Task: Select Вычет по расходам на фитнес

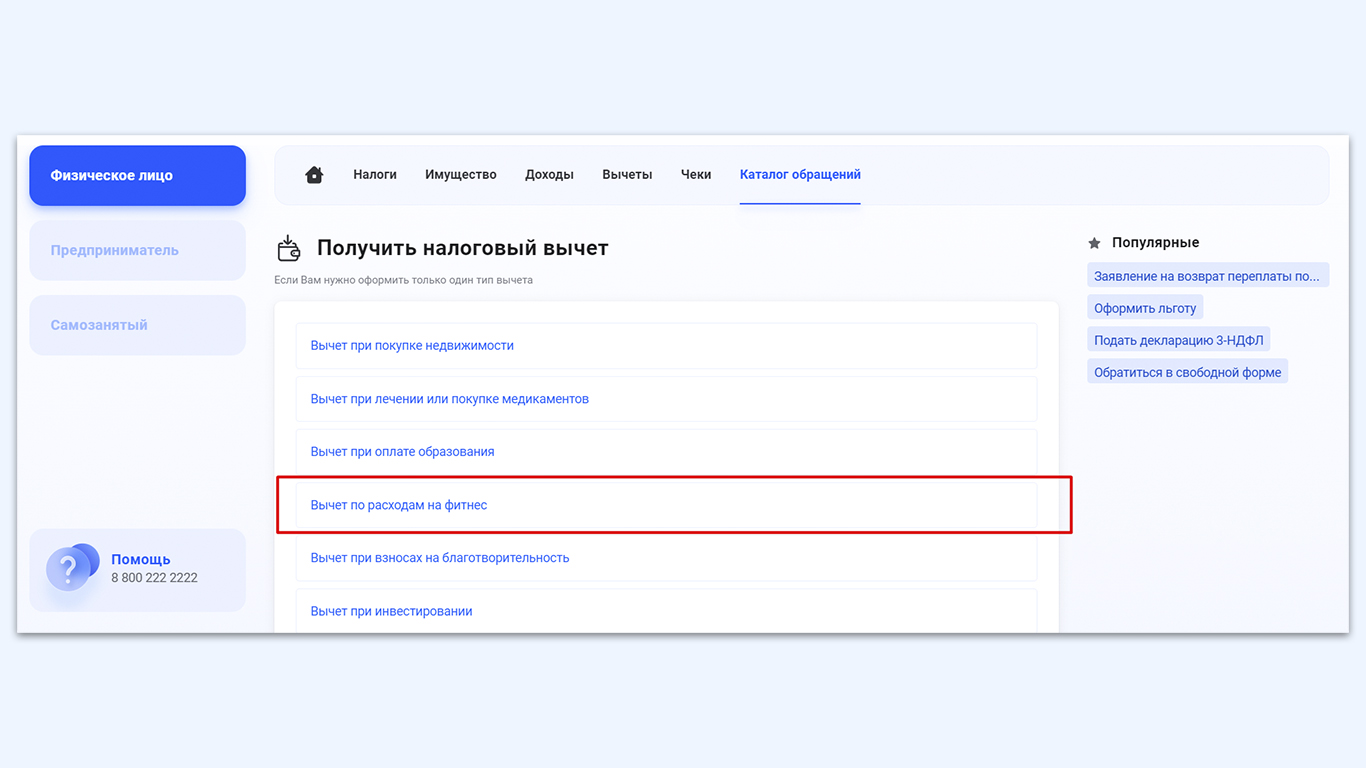Action: click(666, 505)
